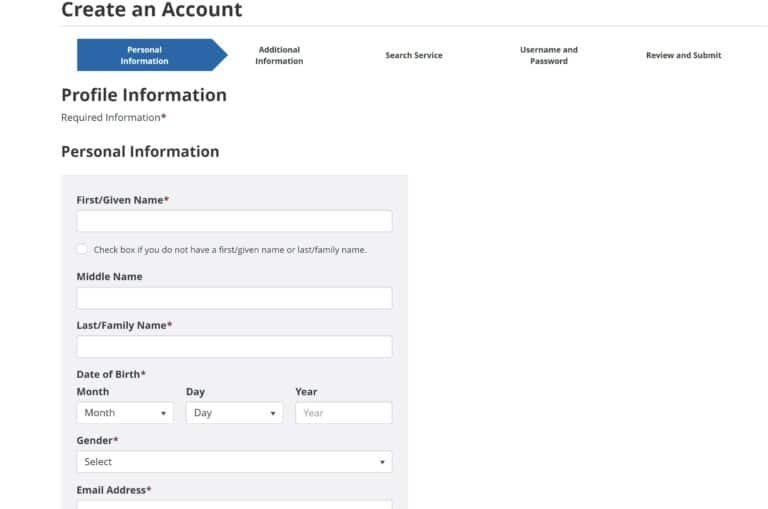Jump to Review and Submit step
The height and width of the screenshot is (509, 768).
point(683,55)
